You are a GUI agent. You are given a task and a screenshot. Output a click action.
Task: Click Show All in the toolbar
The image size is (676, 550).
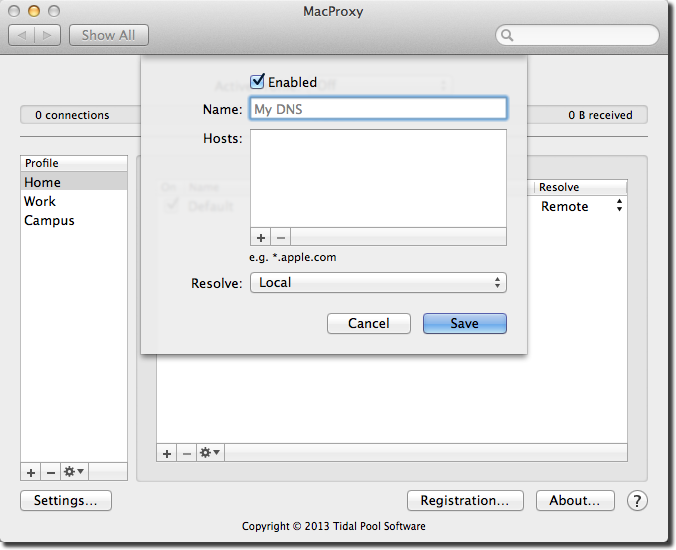109,35
